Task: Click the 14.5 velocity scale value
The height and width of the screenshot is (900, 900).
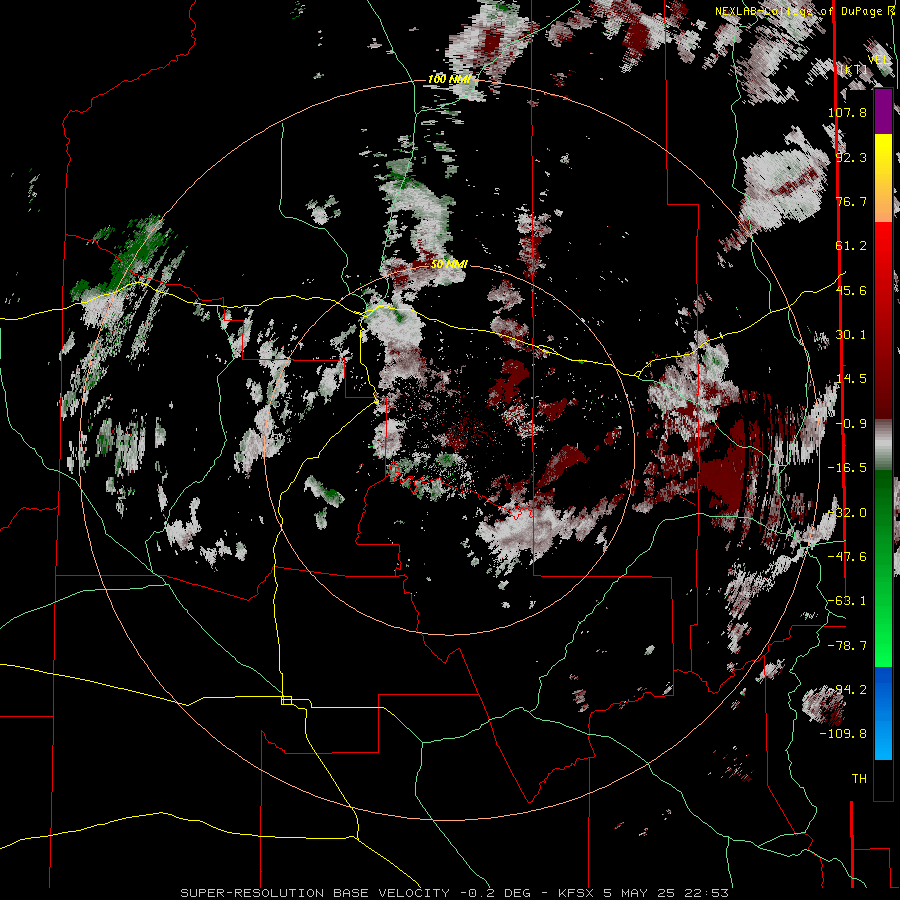Action: [x=851, y=379]
